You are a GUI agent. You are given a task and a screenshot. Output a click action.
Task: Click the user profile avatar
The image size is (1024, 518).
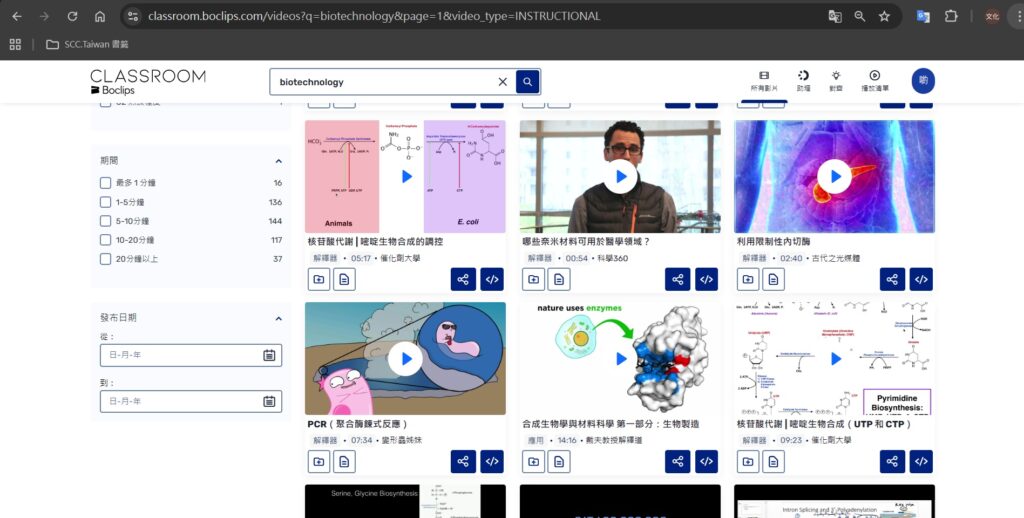click(x=923, y=81)
